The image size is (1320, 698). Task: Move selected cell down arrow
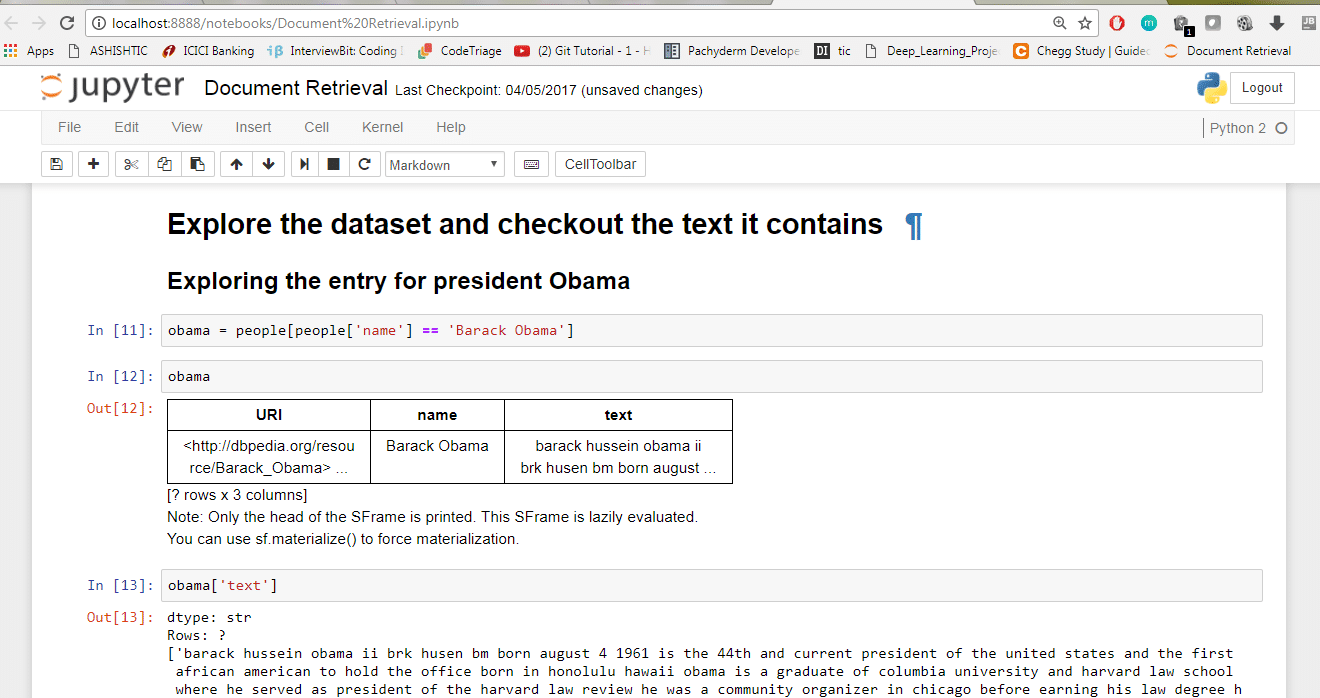point(268,165)
